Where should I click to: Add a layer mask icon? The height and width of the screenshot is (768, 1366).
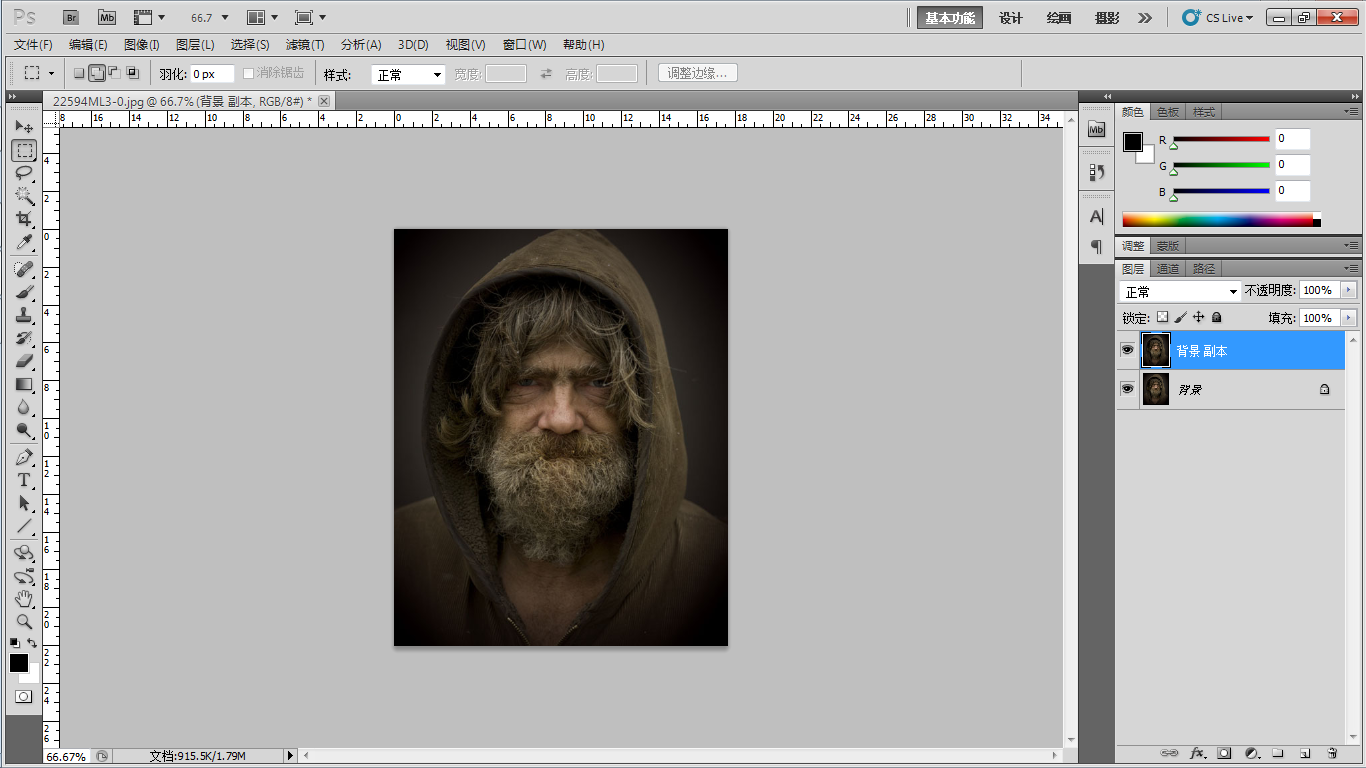click(1224, 753)
